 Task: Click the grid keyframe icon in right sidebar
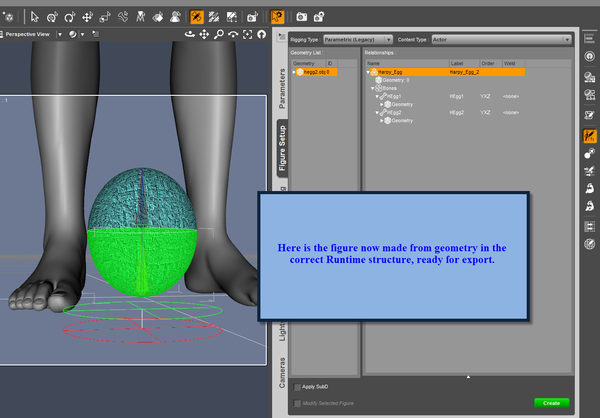(590, 226)
